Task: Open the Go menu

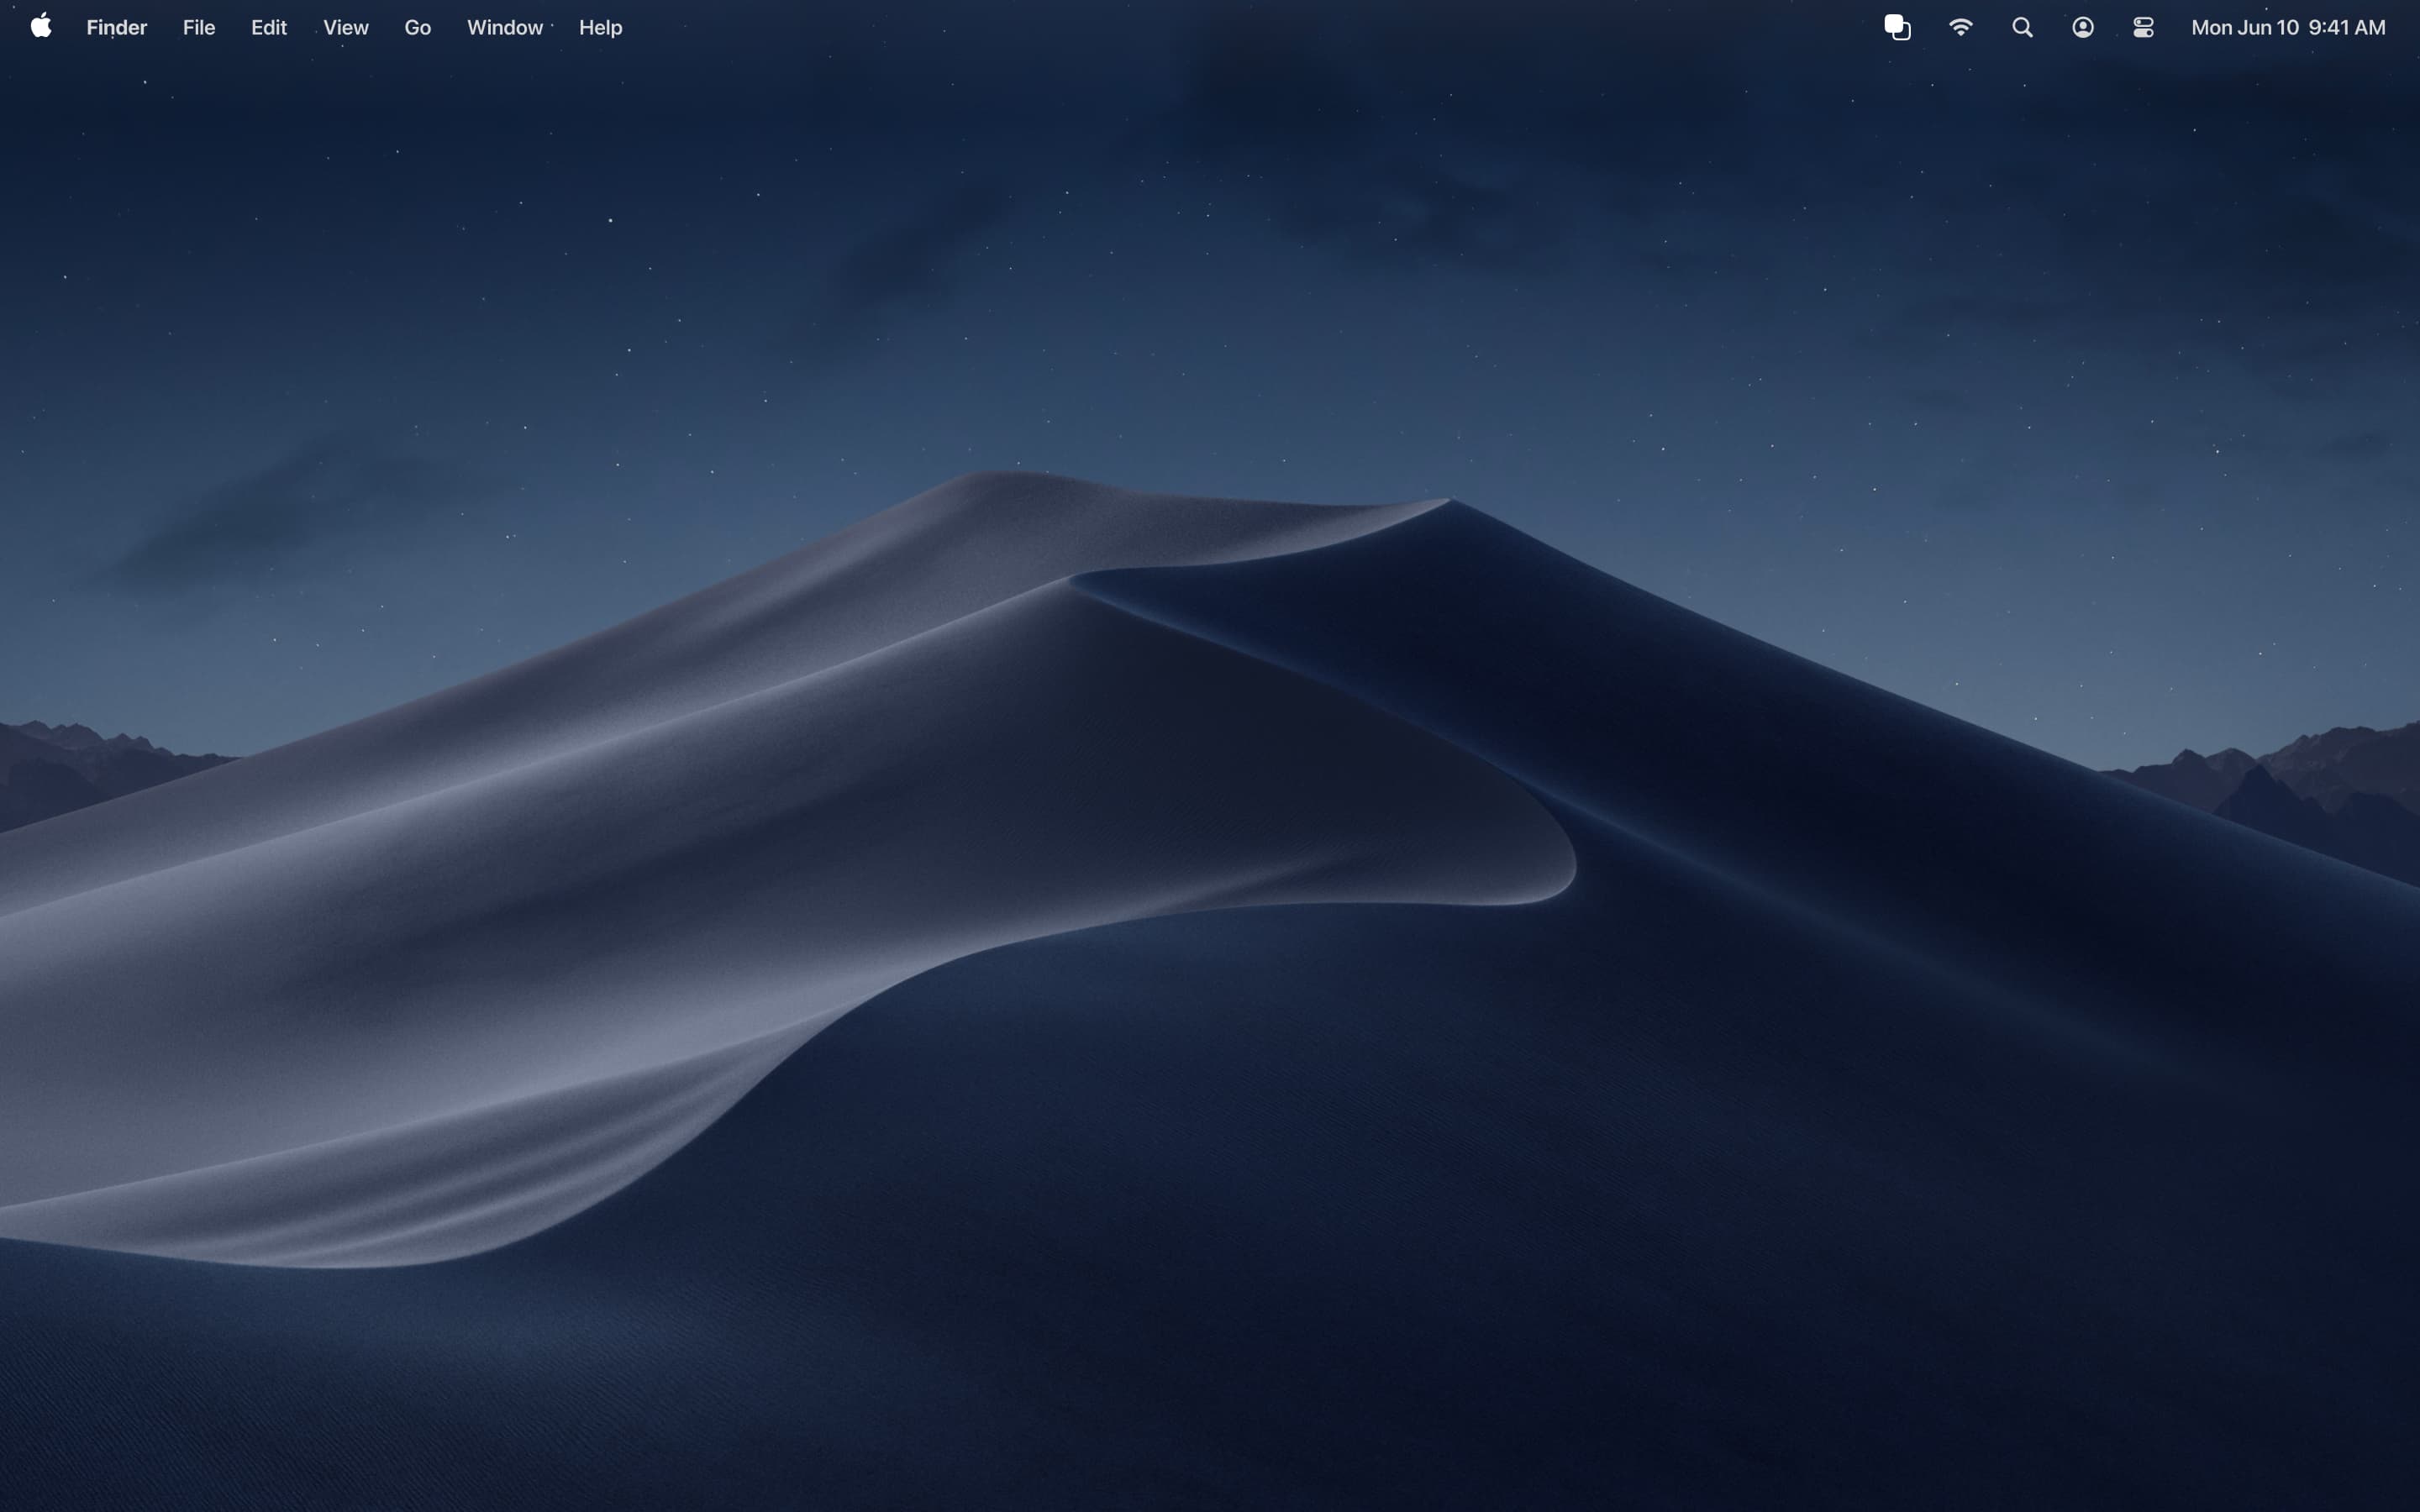Action: click(x=417, y=28)
